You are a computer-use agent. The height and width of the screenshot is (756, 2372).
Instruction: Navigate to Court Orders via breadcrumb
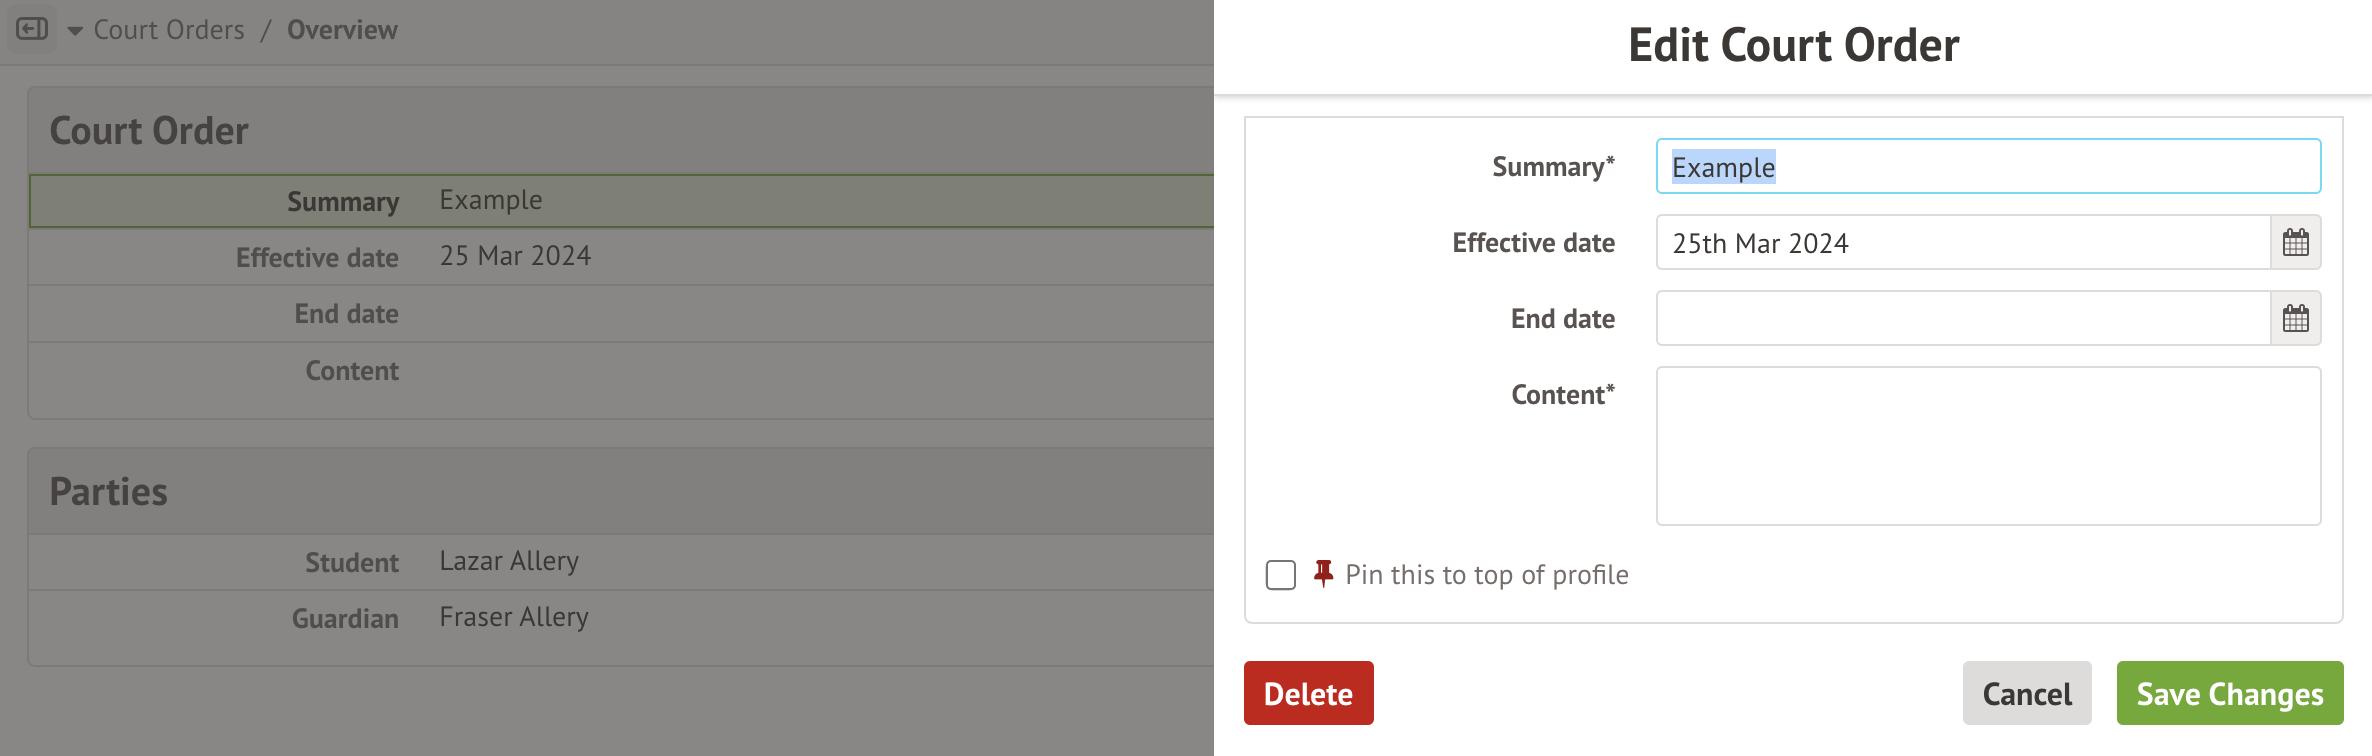click(x=168, y=30)
